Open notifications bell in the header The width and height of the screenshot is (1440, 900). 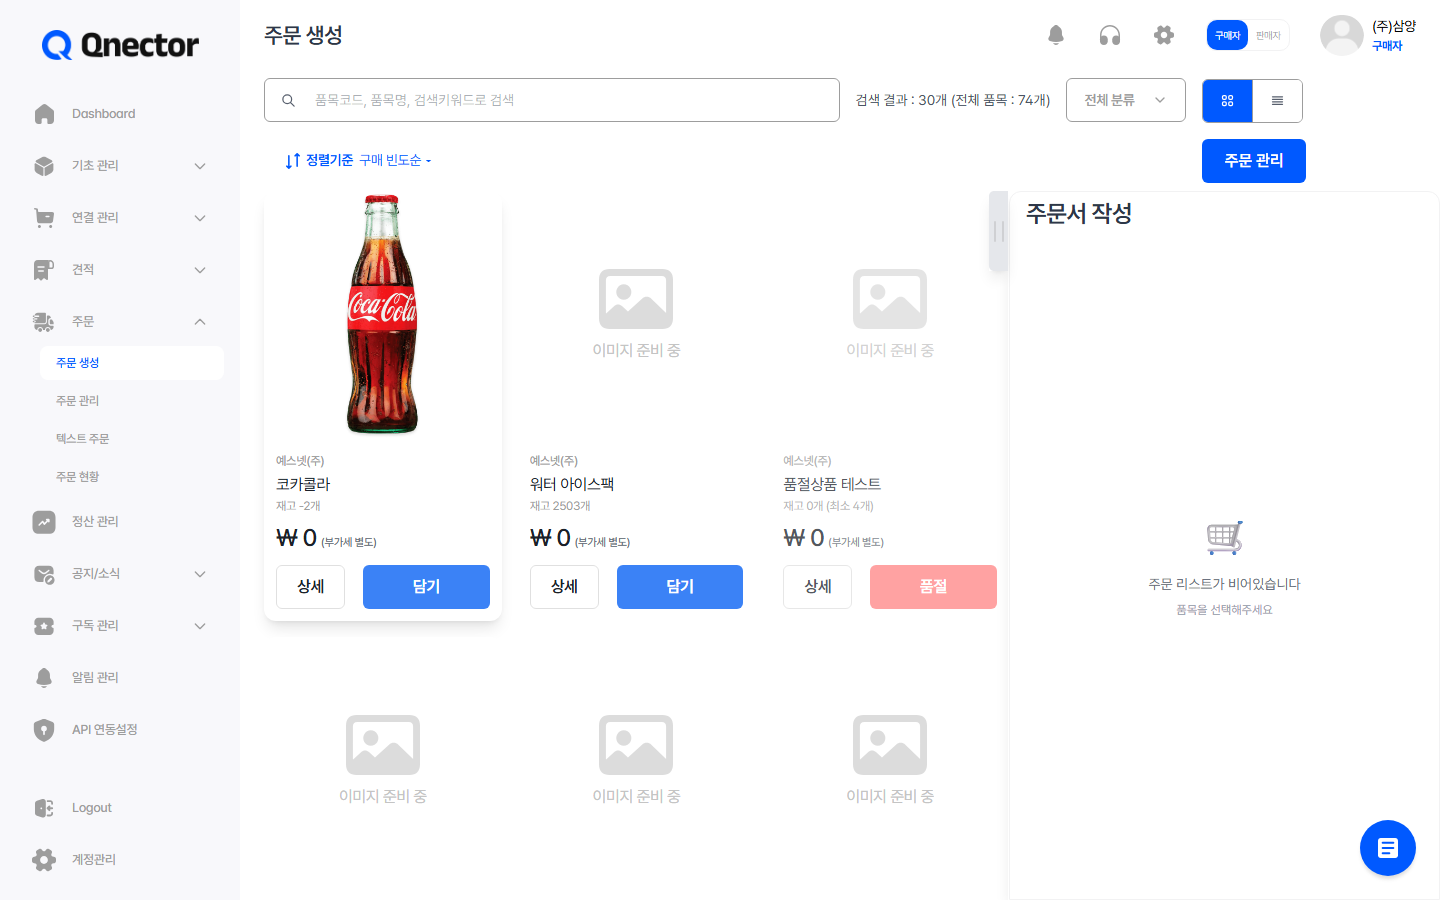point(1056,35)
